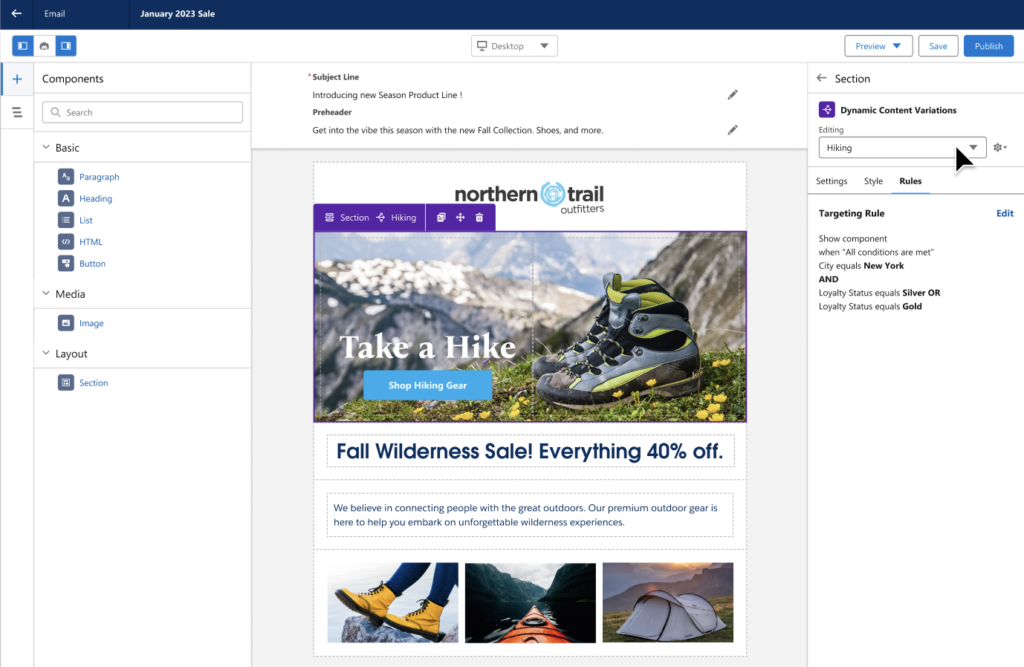
Task: Save the email draft
Action: tap(938, 46)
